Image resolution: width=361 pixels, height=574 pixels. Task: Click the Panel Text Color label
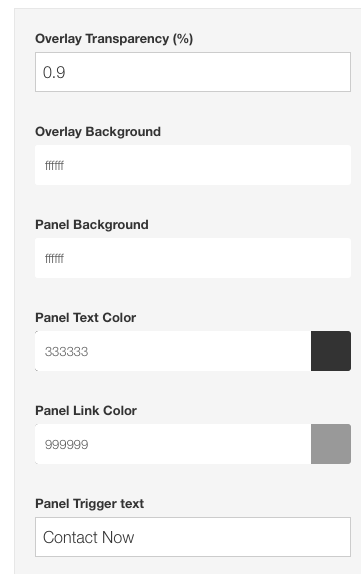point(85,317)
